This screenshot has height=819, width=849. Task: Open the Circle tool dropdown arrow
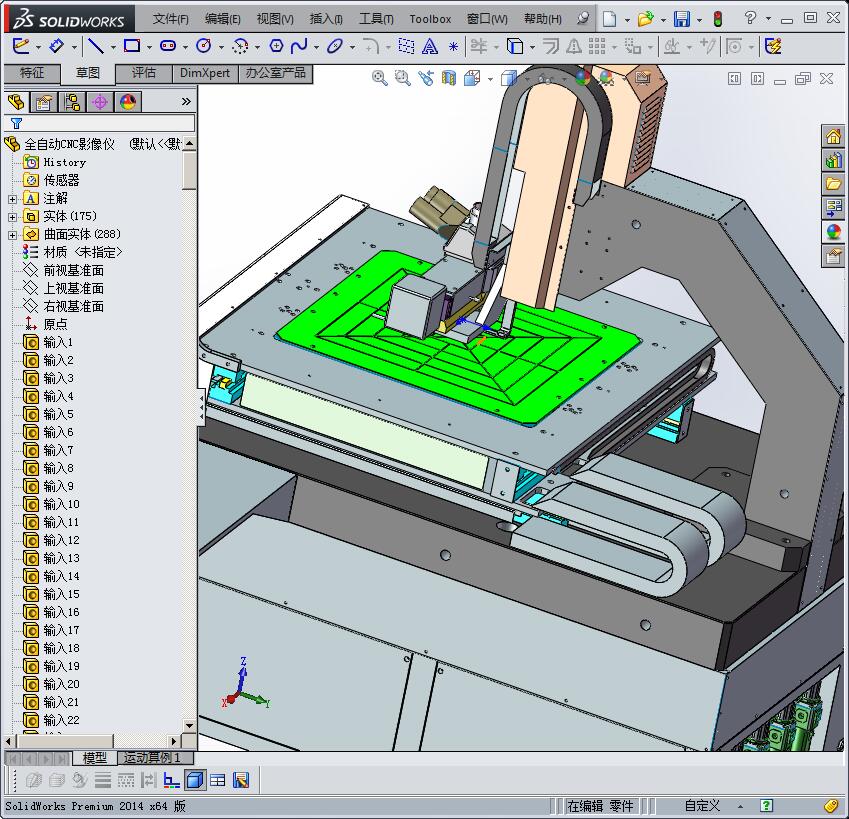[221, 47]
